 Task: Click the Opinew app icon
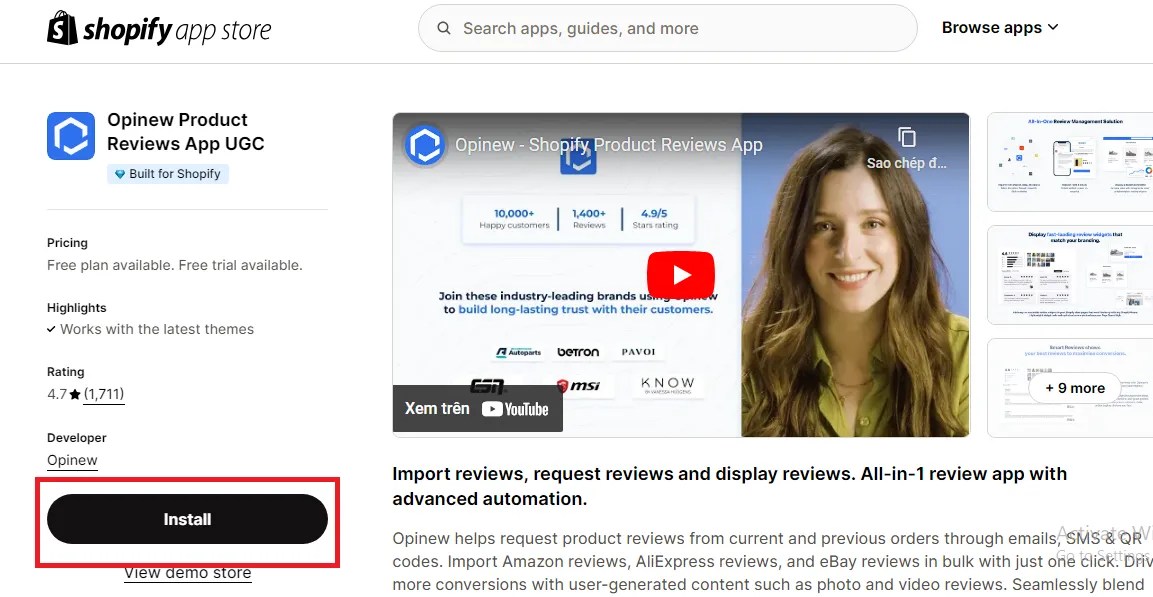click(69, 135)
